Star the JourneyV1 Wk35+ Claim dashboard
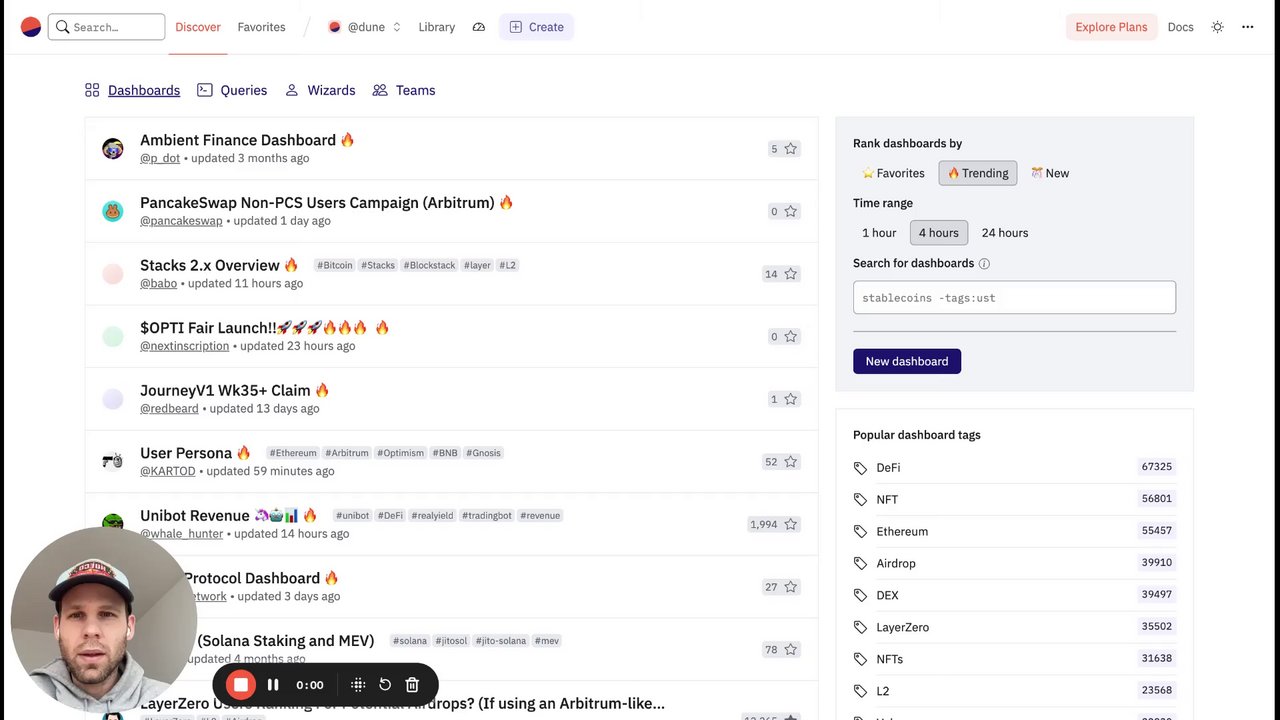Screen dimensions: 1280x720 coord(790,399)
